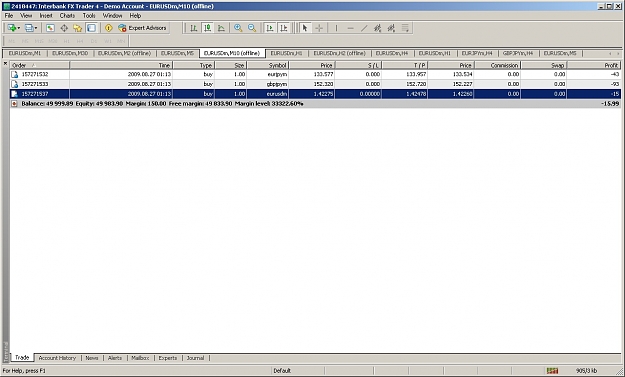Select the M1 timeframe button
Screen dimensions: 625x377
coord(11,41)
